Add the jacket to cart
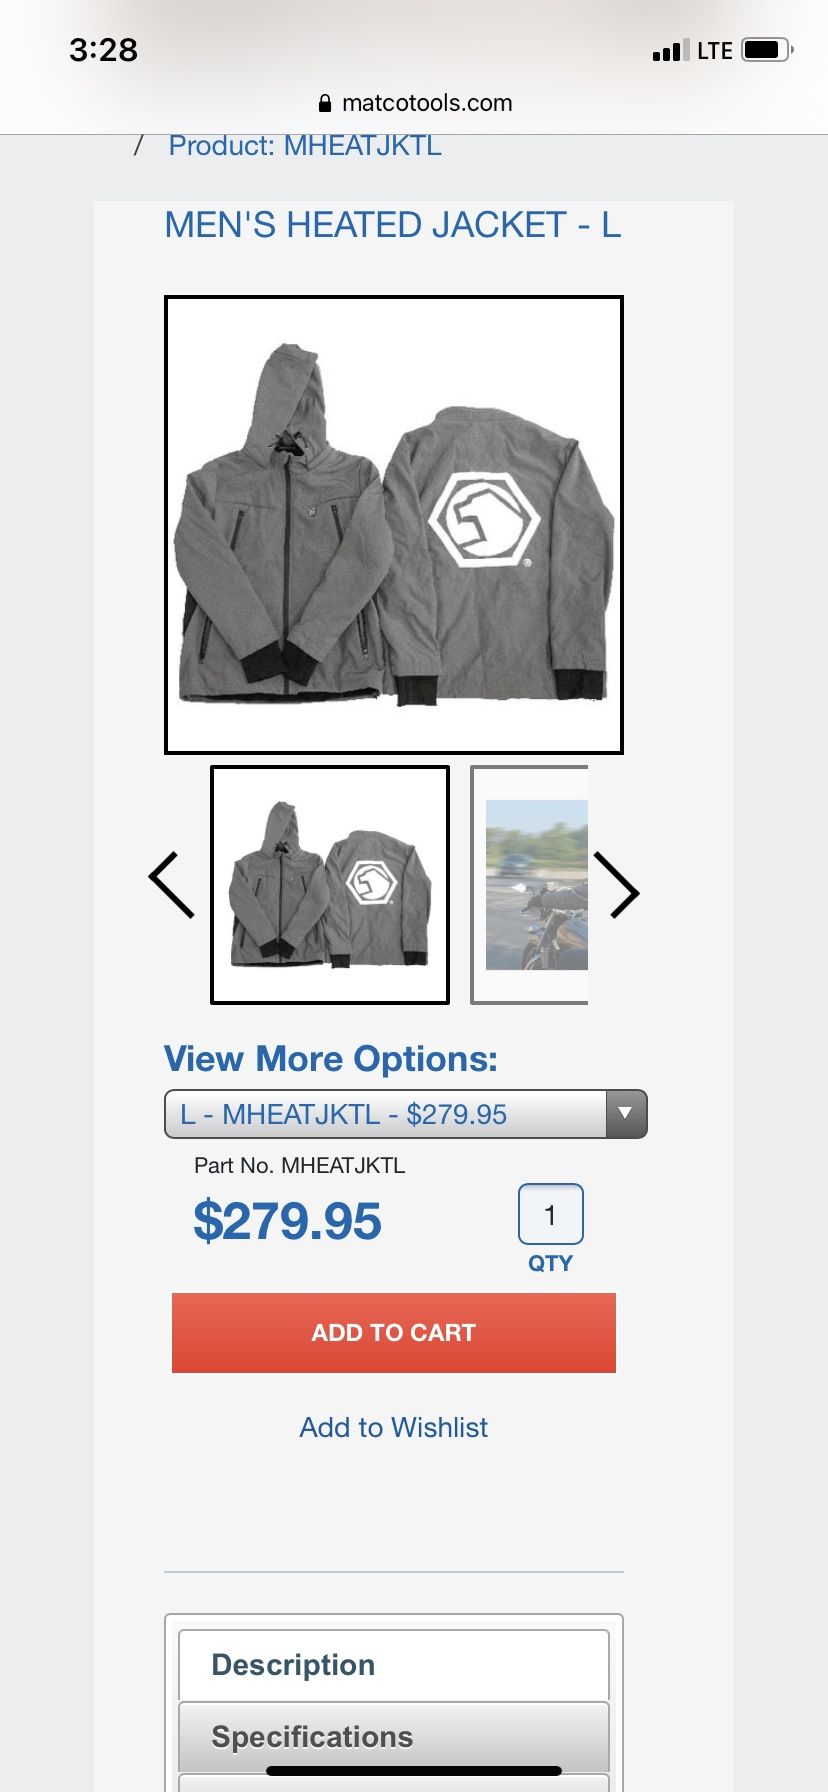The height and width of the screenshot is (1792, 828). (394, 1333)
